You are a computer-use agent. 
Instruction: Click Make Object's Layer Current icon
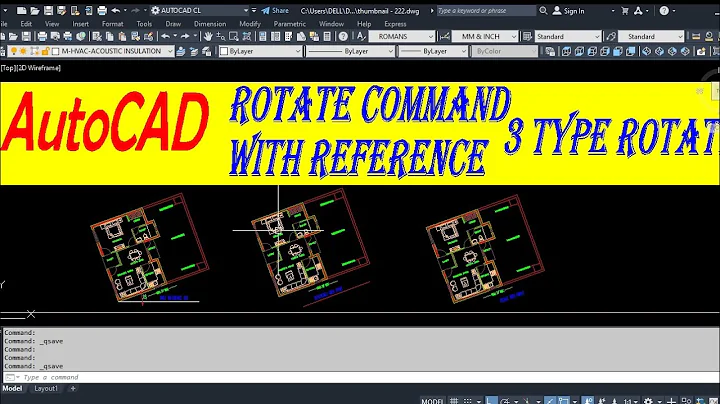click(181, 51)
